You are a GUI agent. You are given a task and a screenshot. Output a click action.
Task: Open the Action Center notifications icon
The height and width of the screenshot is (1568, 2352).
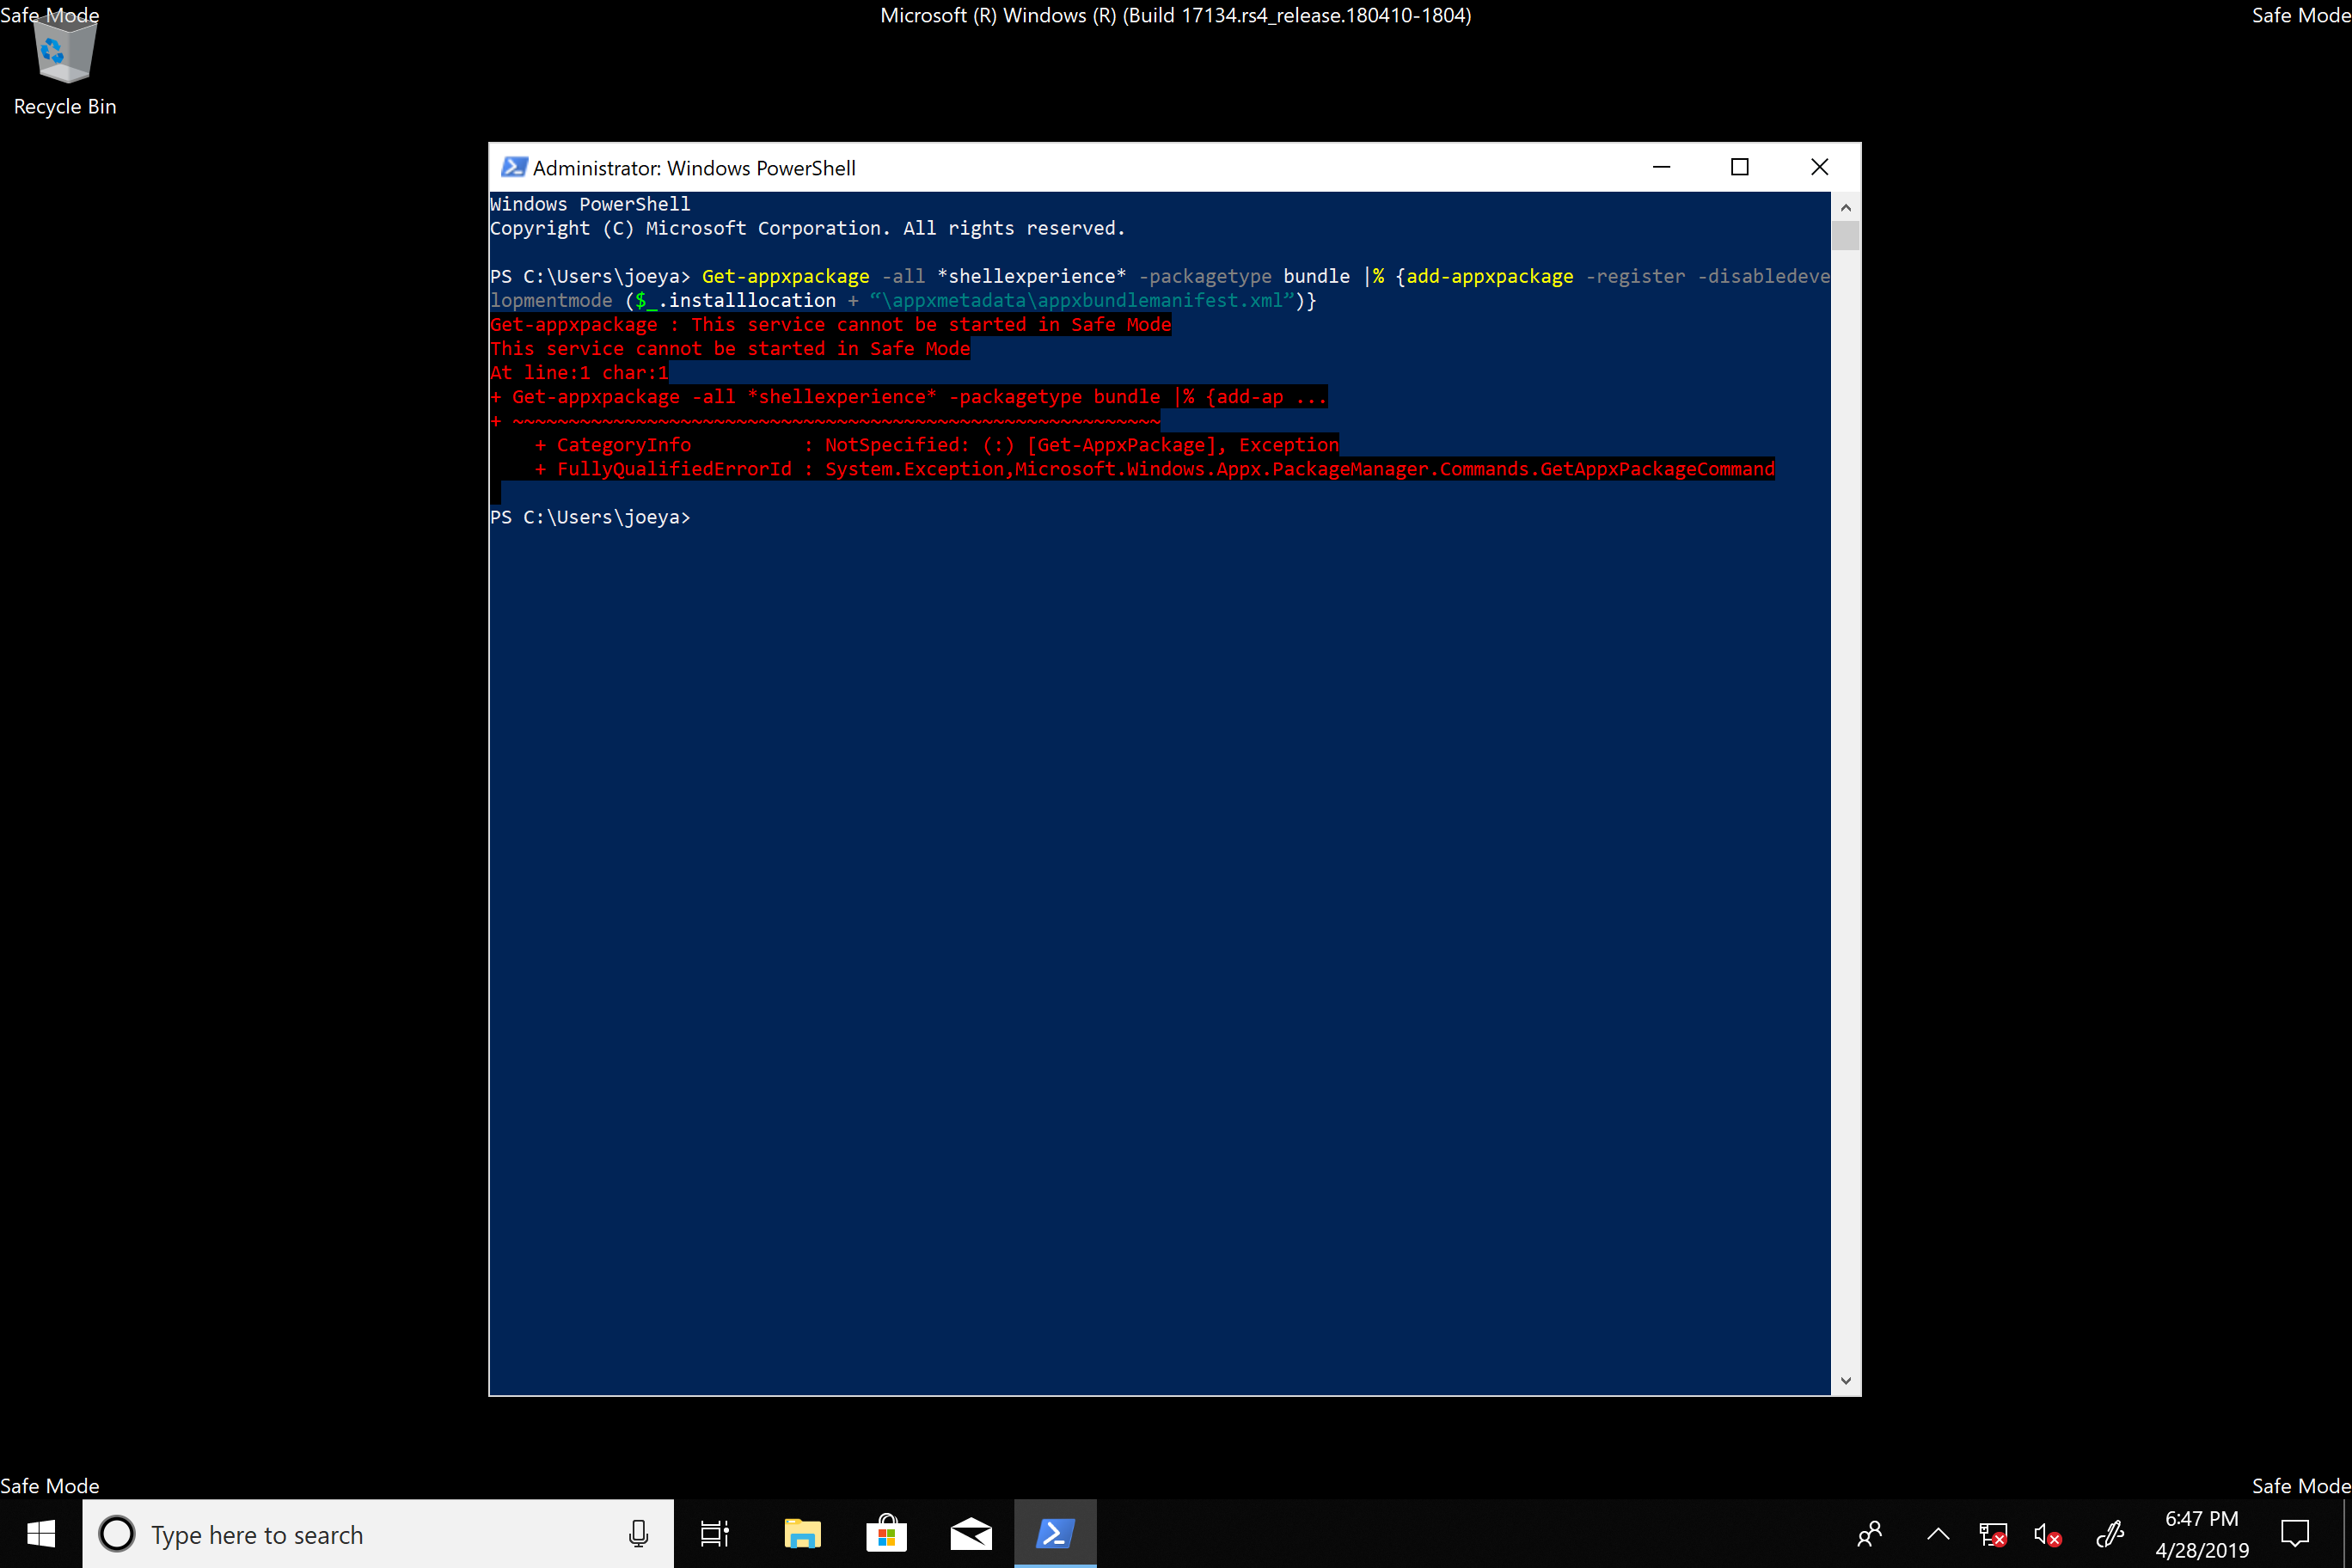click(2295, 1533)
